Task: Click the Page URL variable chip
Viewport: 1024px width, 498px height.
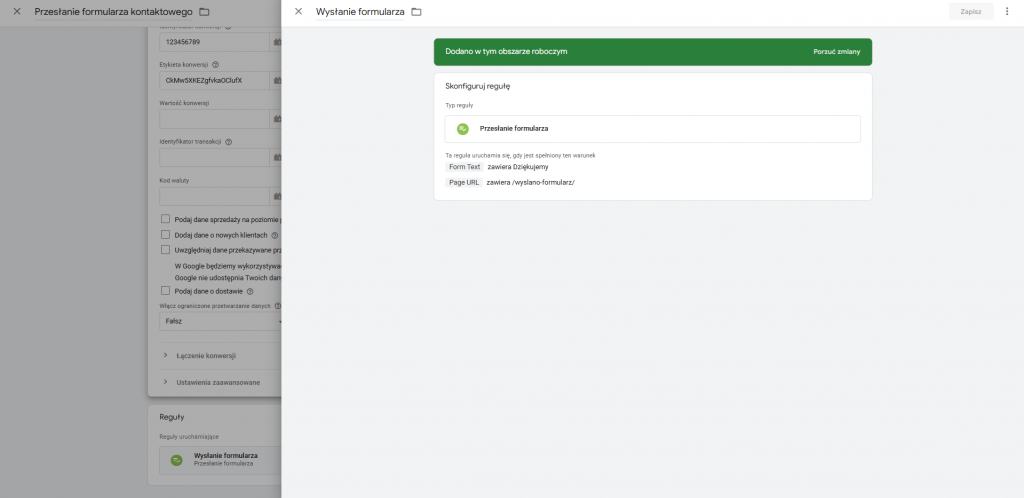Action: [x=464, y=183]
